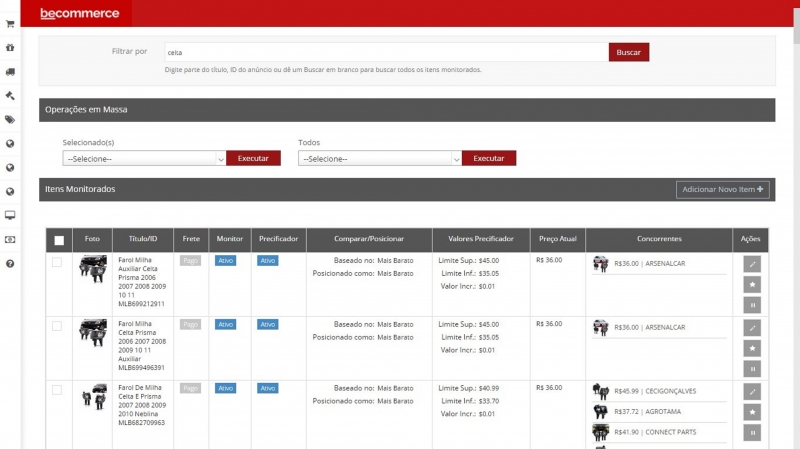The image size is (800, 449).
Task: Open the help question mark icon
Action: coord(10,263)
